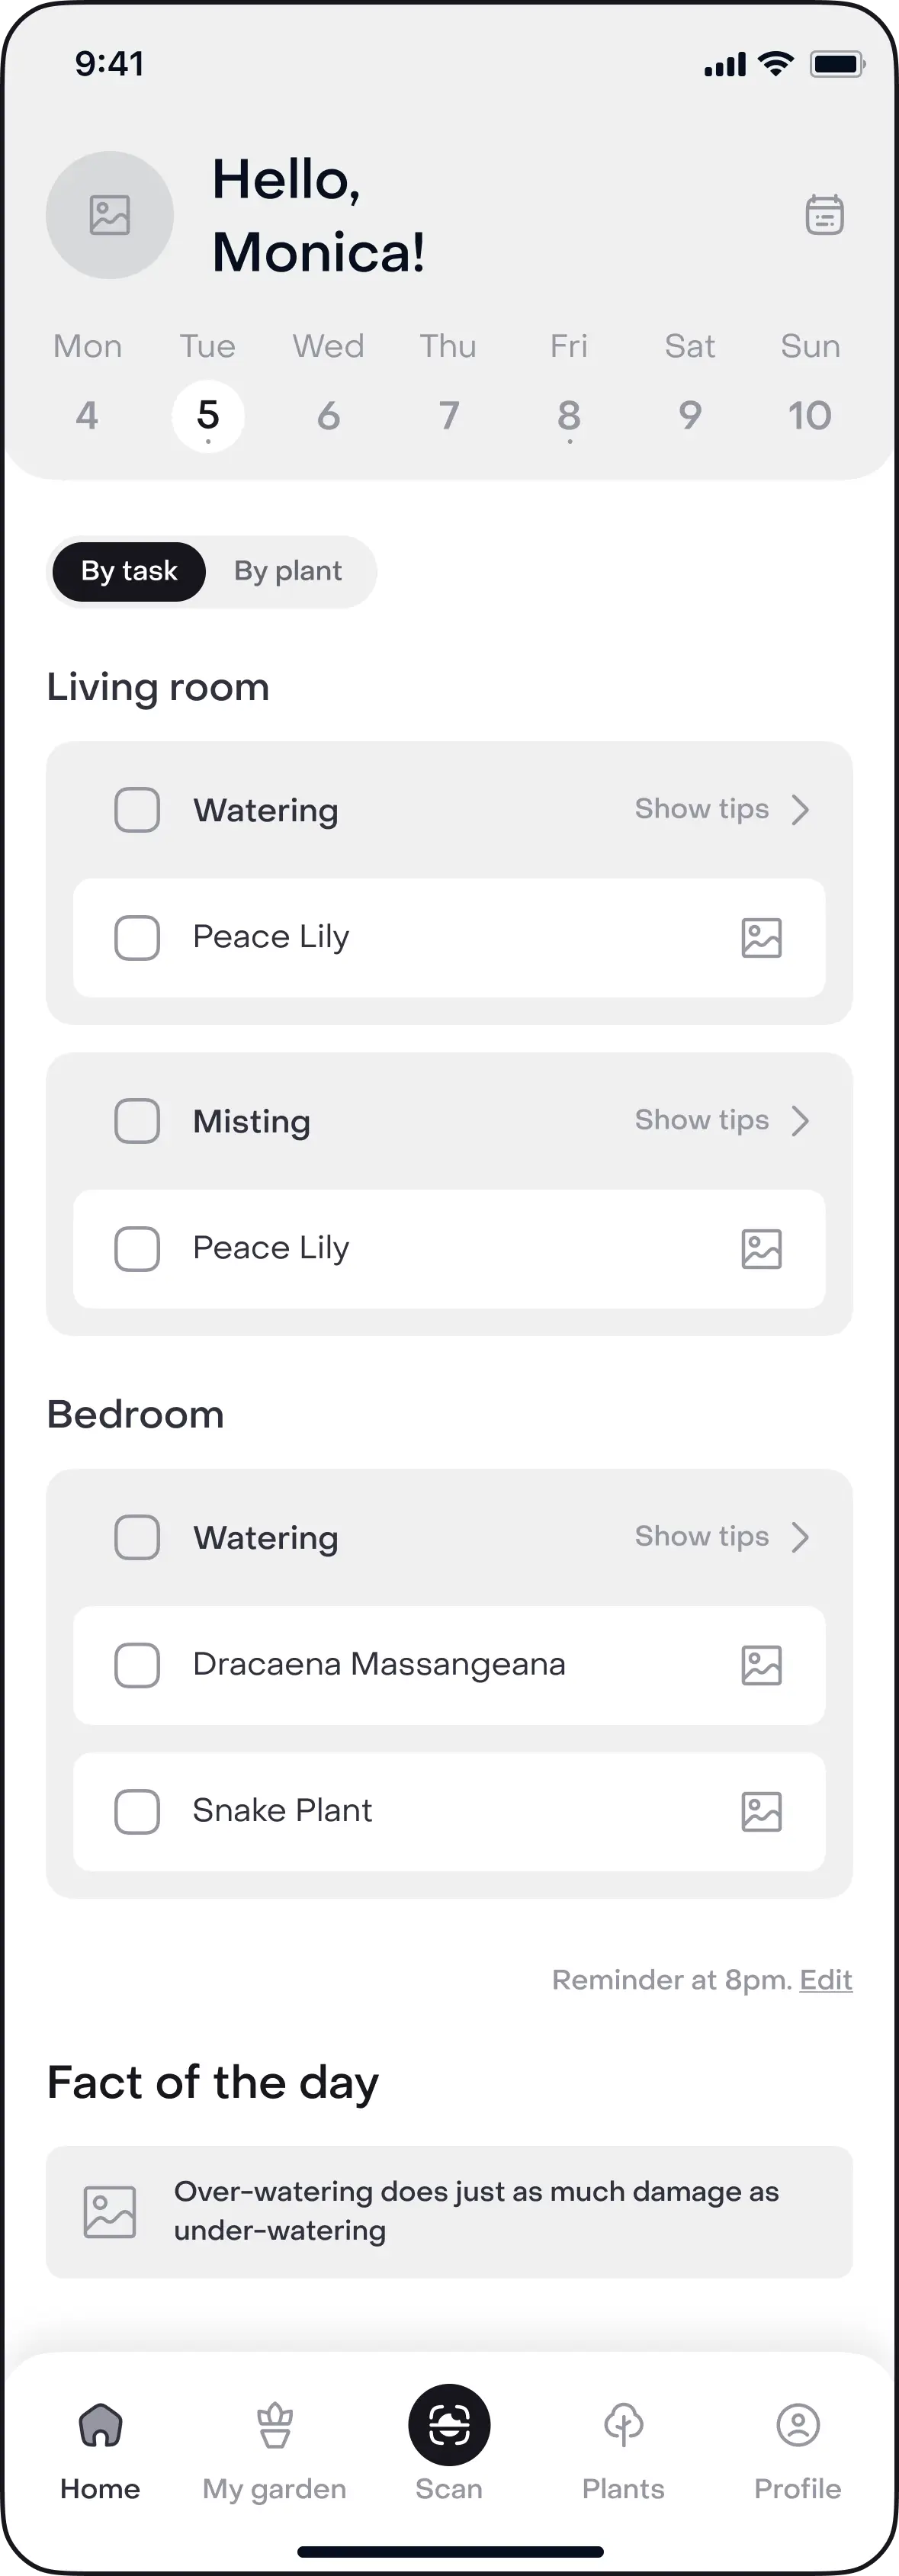Tap the Home tab icon
This screenshot has height=2576, width=899.
tap(100, 2426)
